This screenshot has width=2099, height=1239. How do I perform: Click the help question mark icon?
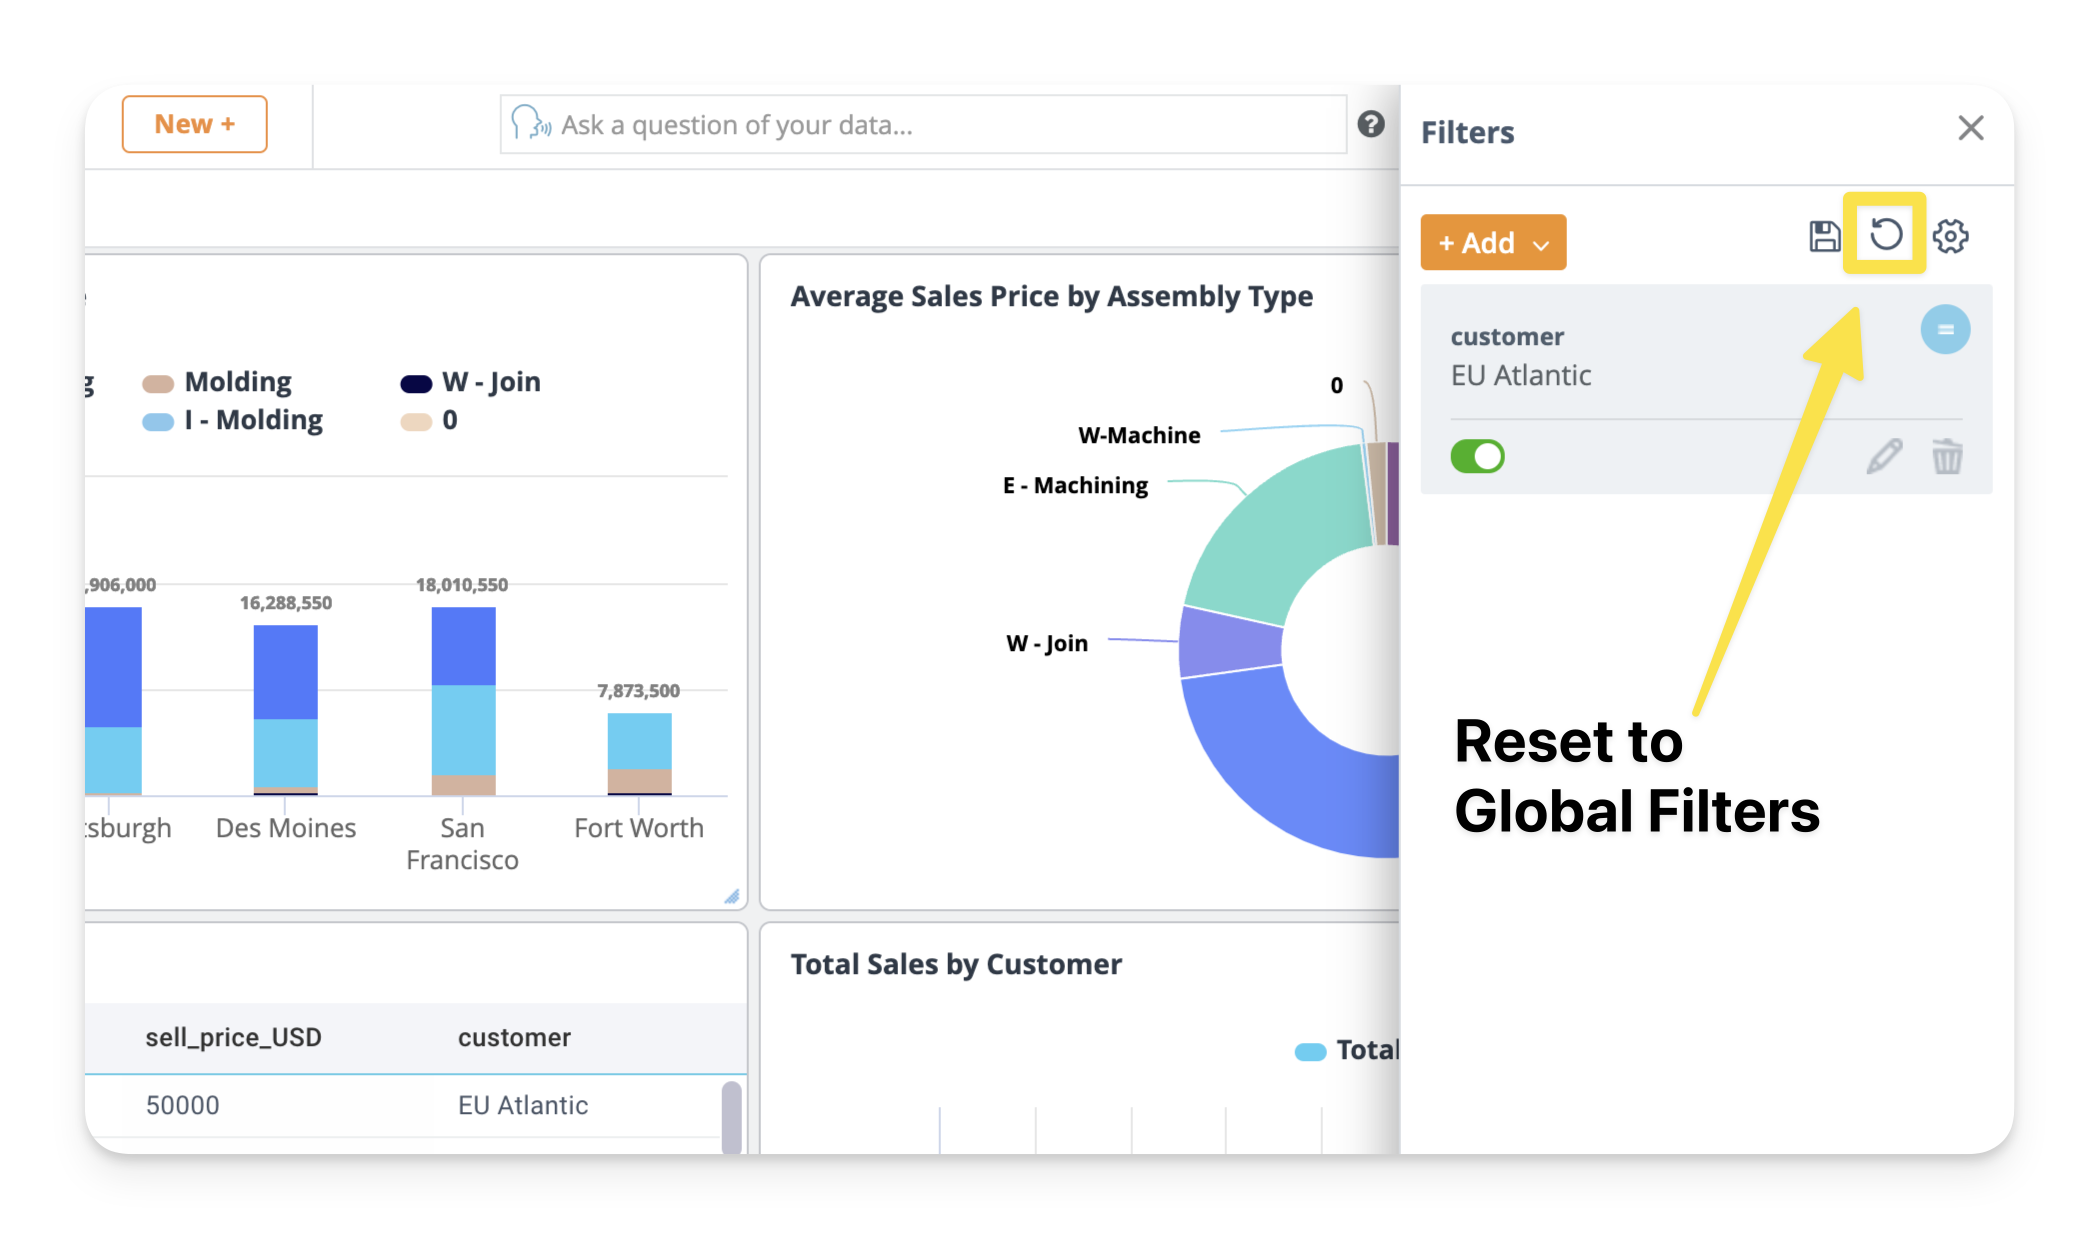[1370, 124]
